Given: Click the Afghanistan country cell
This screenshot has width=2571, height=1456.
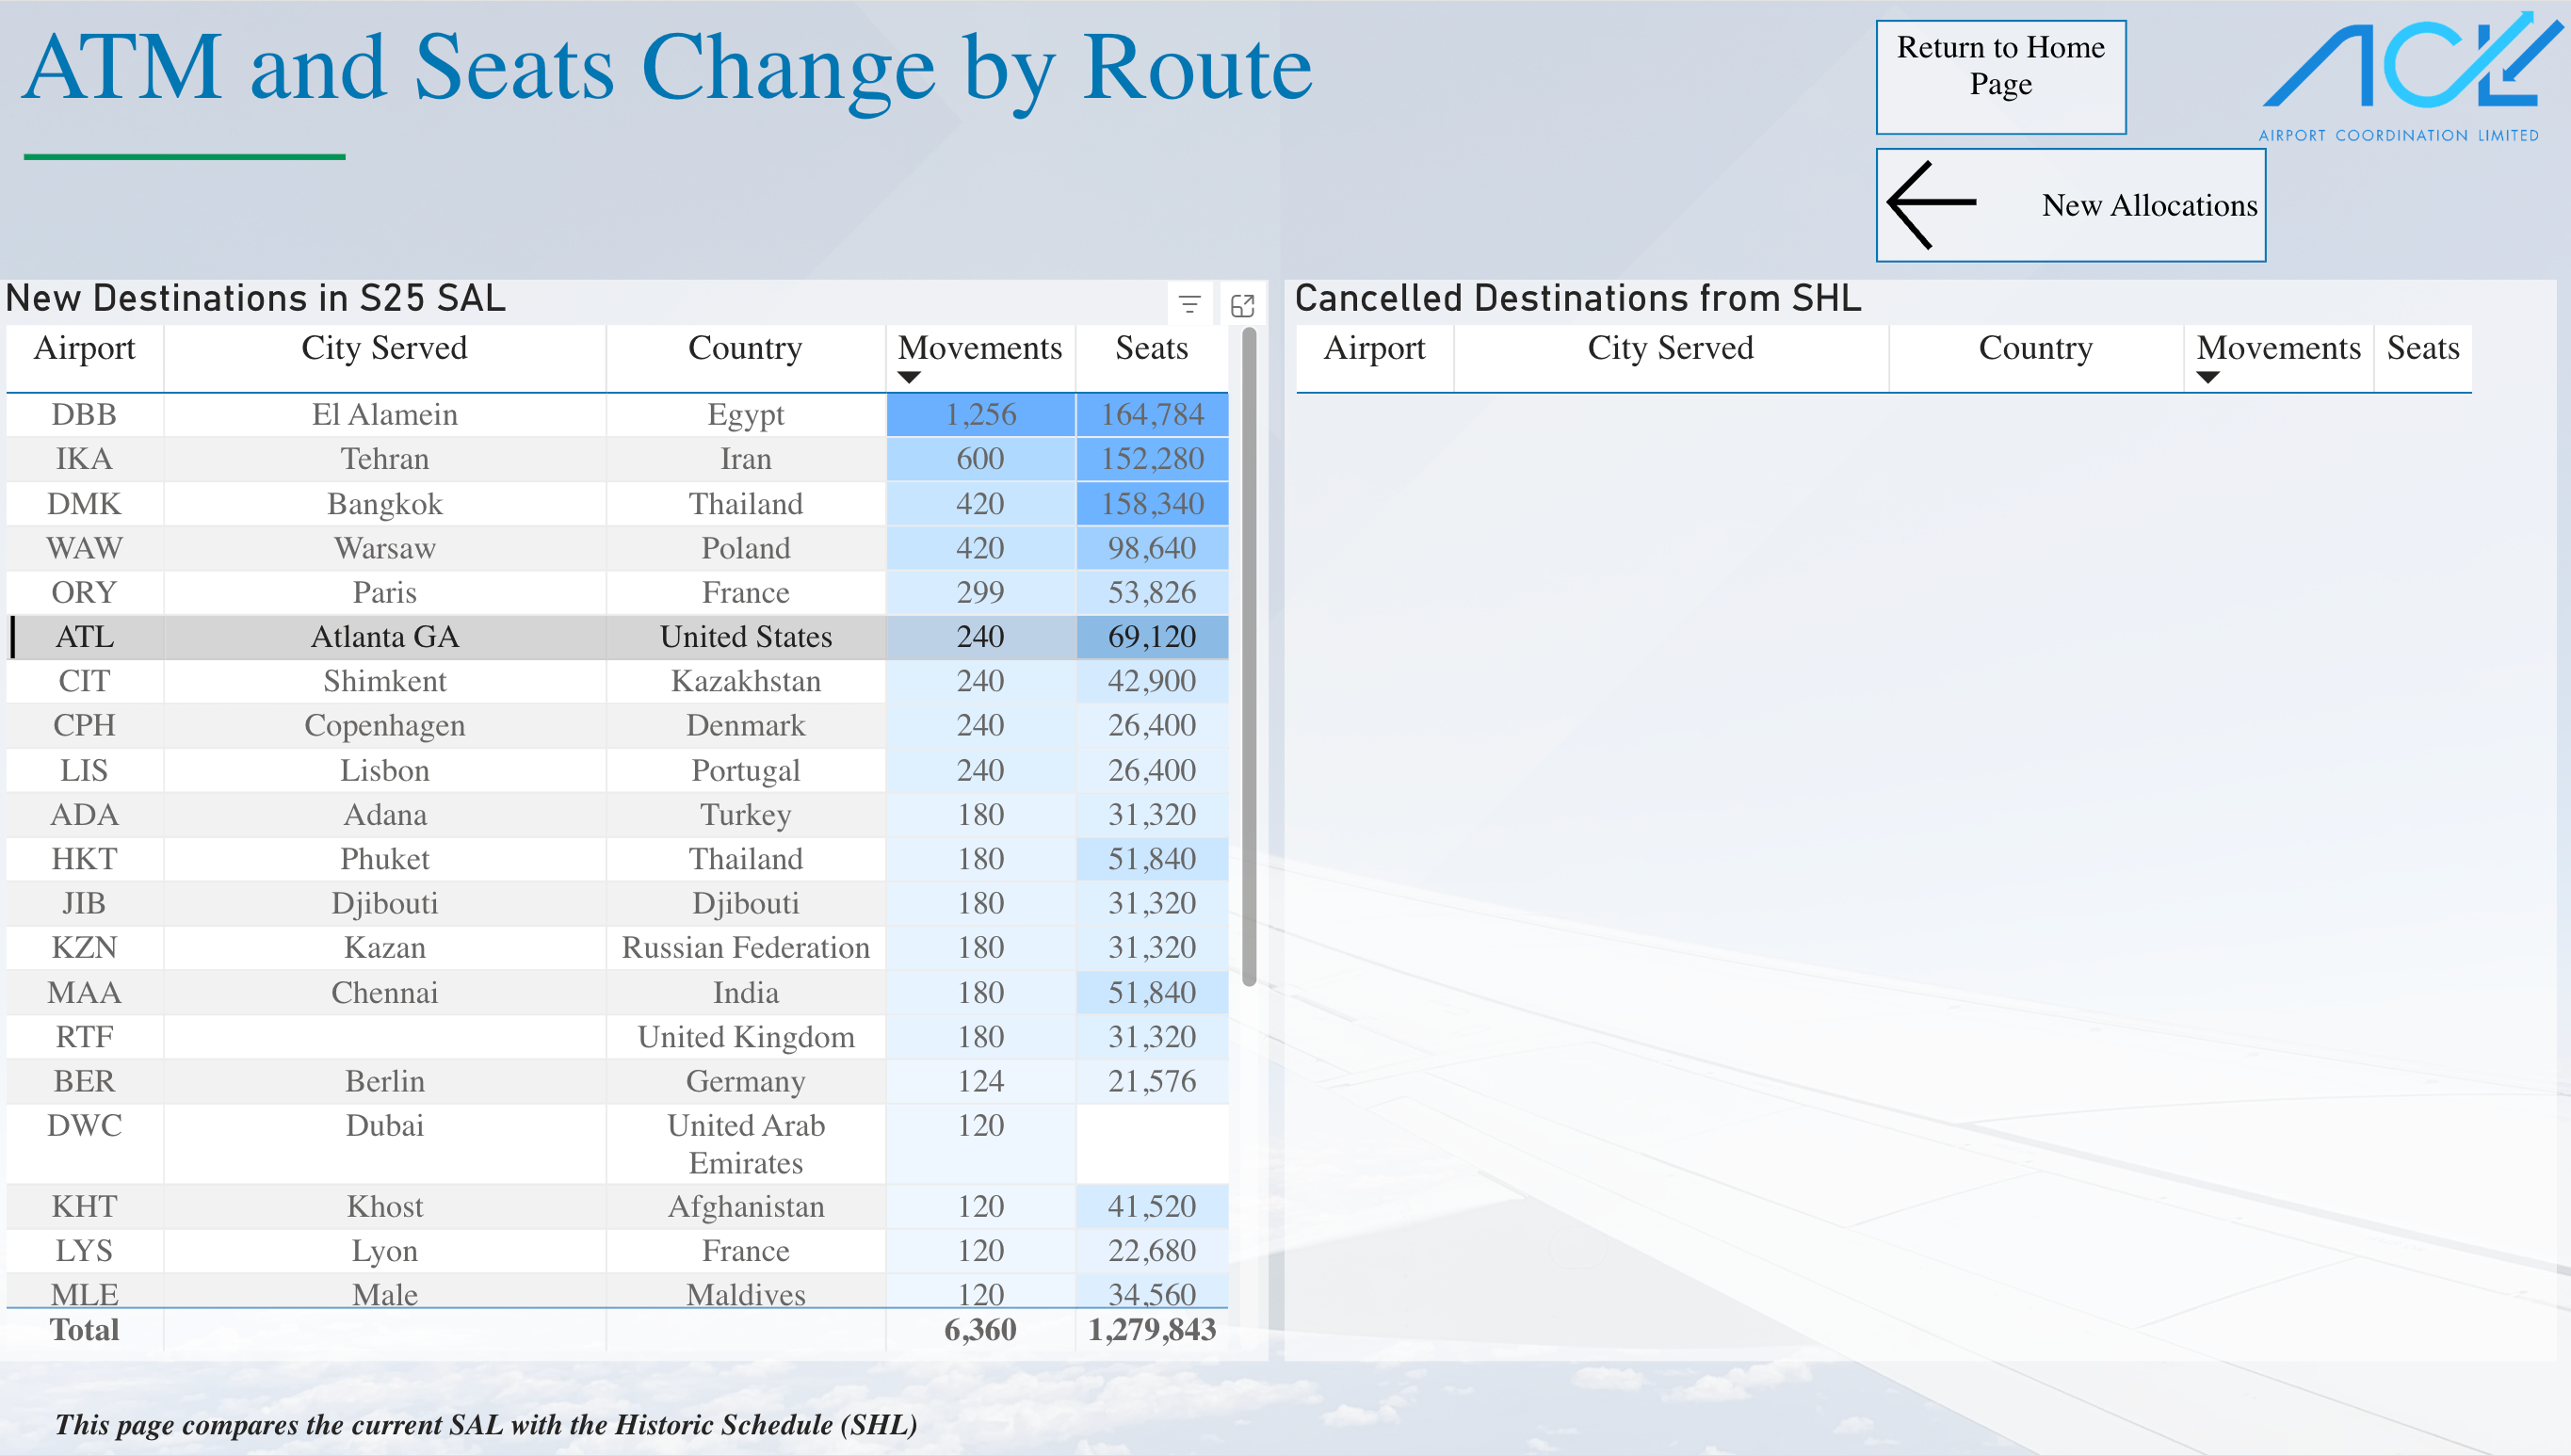Looking at the screenshot, I should pyautogui.click(x=745, y=1206).
